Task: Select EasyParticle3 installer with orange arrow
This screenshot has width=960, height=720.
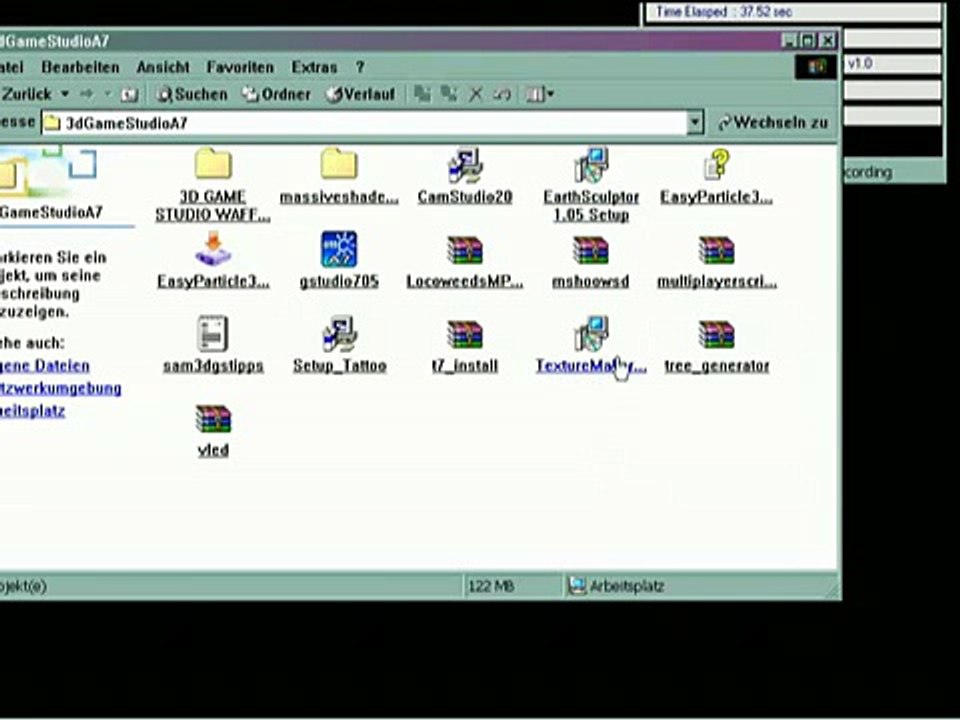Action: tap(213, 249)
